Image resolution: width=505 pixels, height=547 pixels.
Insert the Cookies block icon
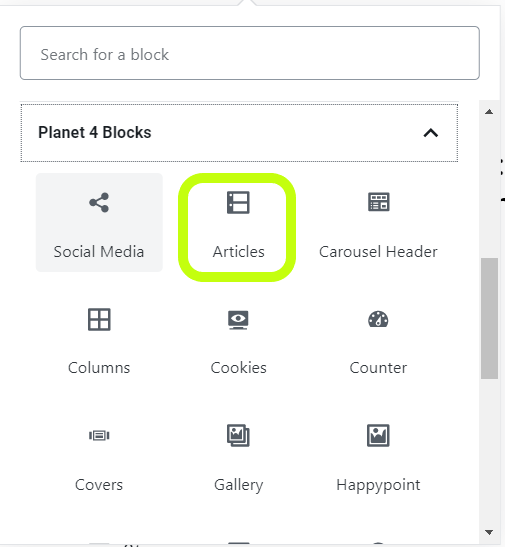(238, 320)
